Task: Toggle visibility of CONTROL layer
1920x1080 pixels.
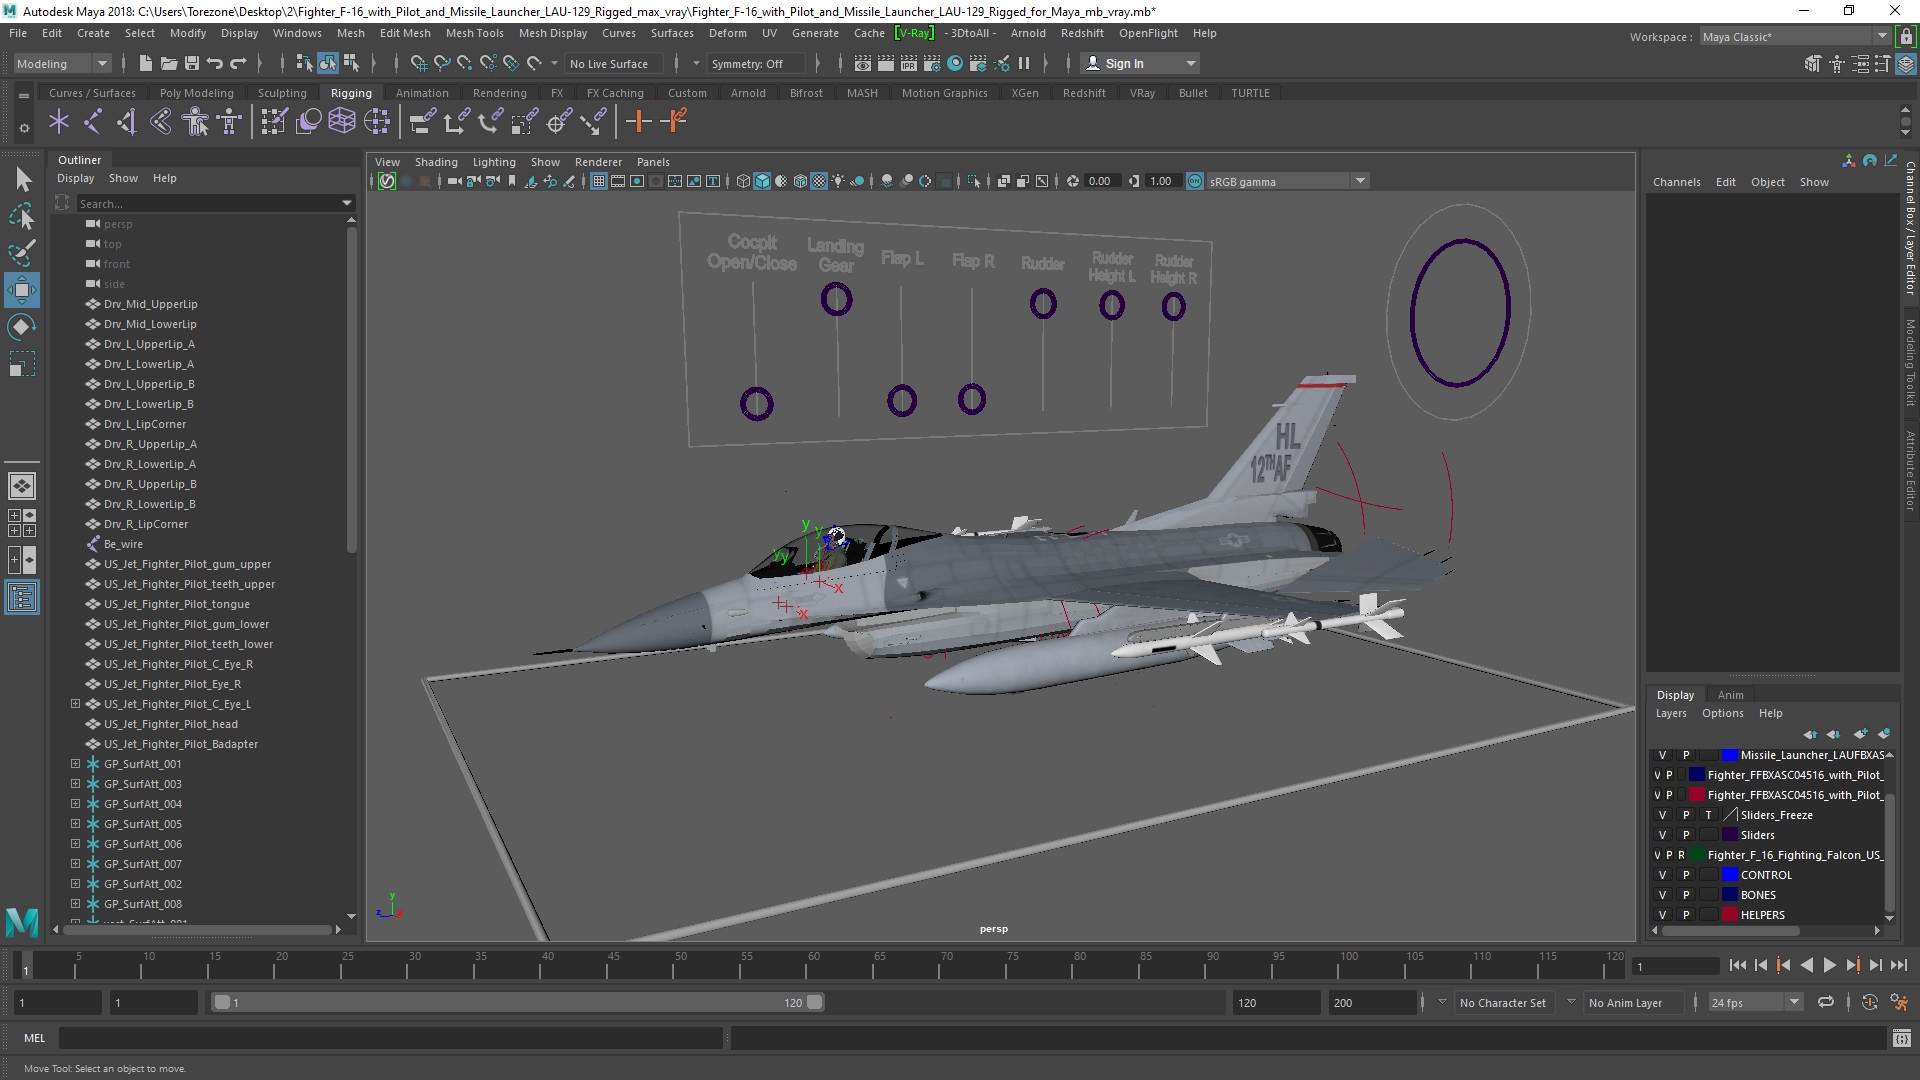Action: point(1662,875)
